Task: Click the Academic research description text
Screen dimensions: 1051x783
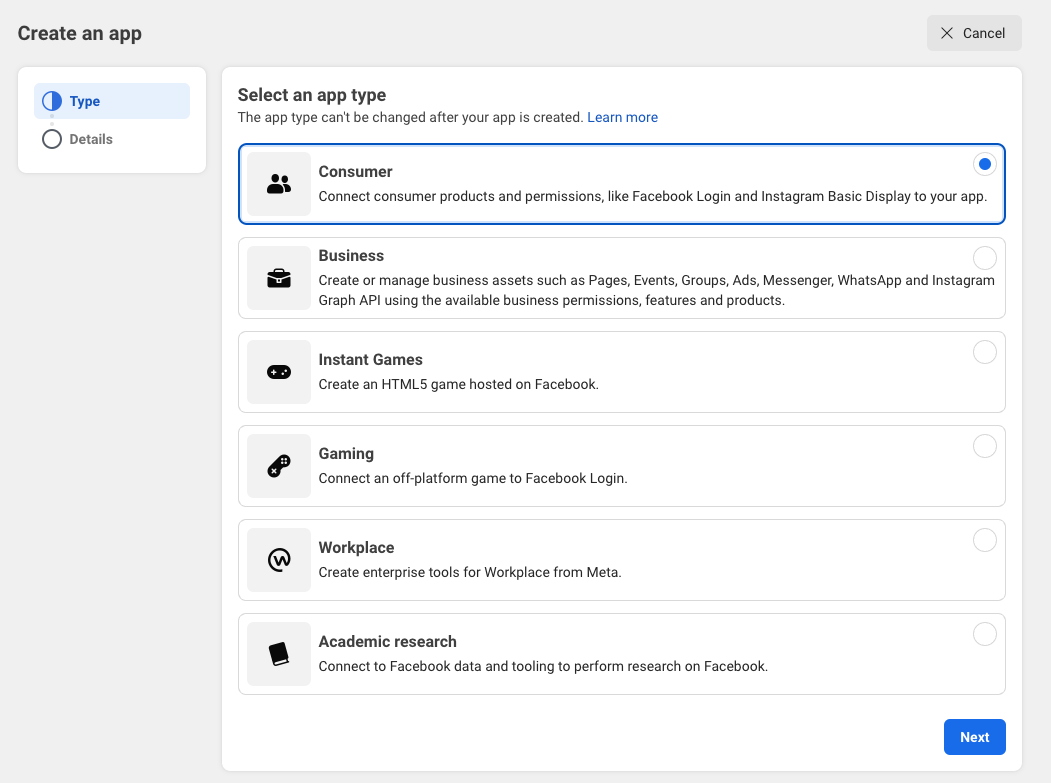Action: 543,666
